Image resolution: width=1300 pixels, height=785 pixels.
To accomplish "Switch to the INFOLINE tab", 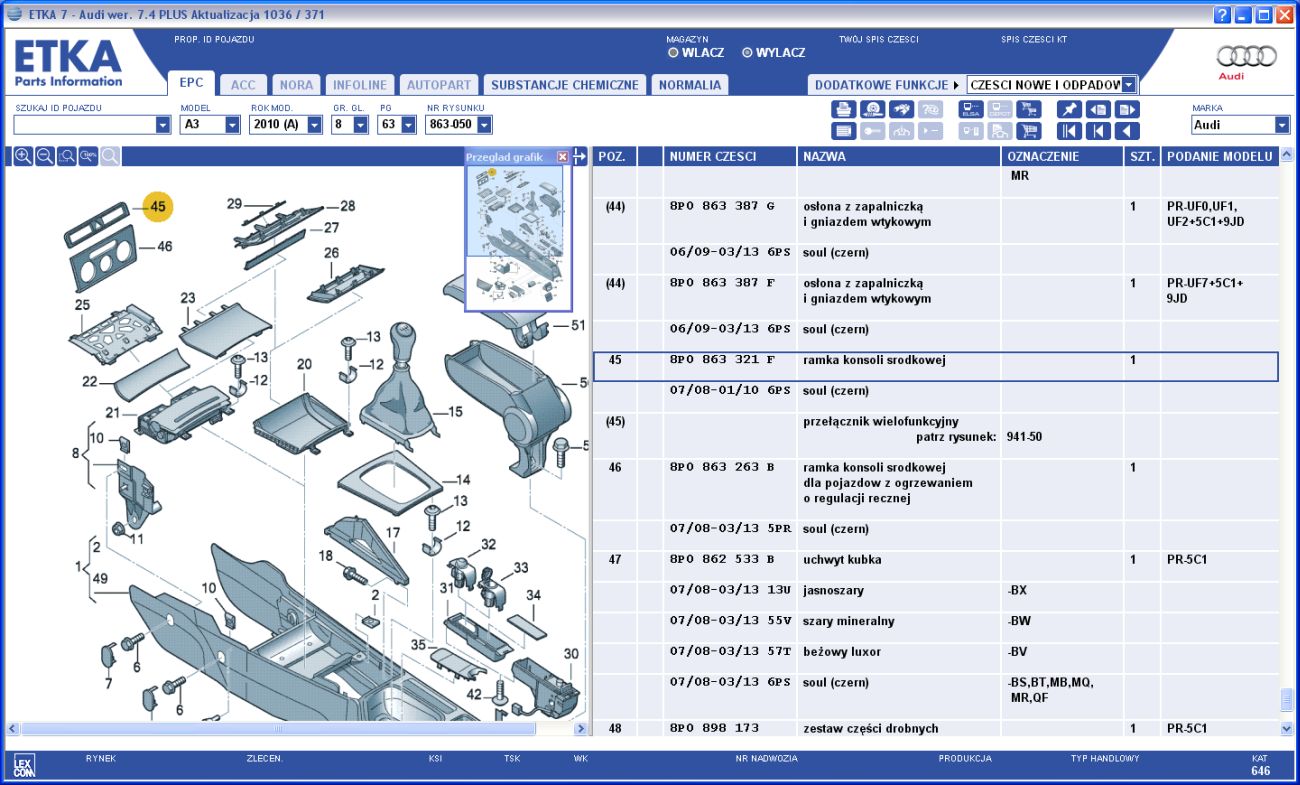I will [x=360, y=85].
